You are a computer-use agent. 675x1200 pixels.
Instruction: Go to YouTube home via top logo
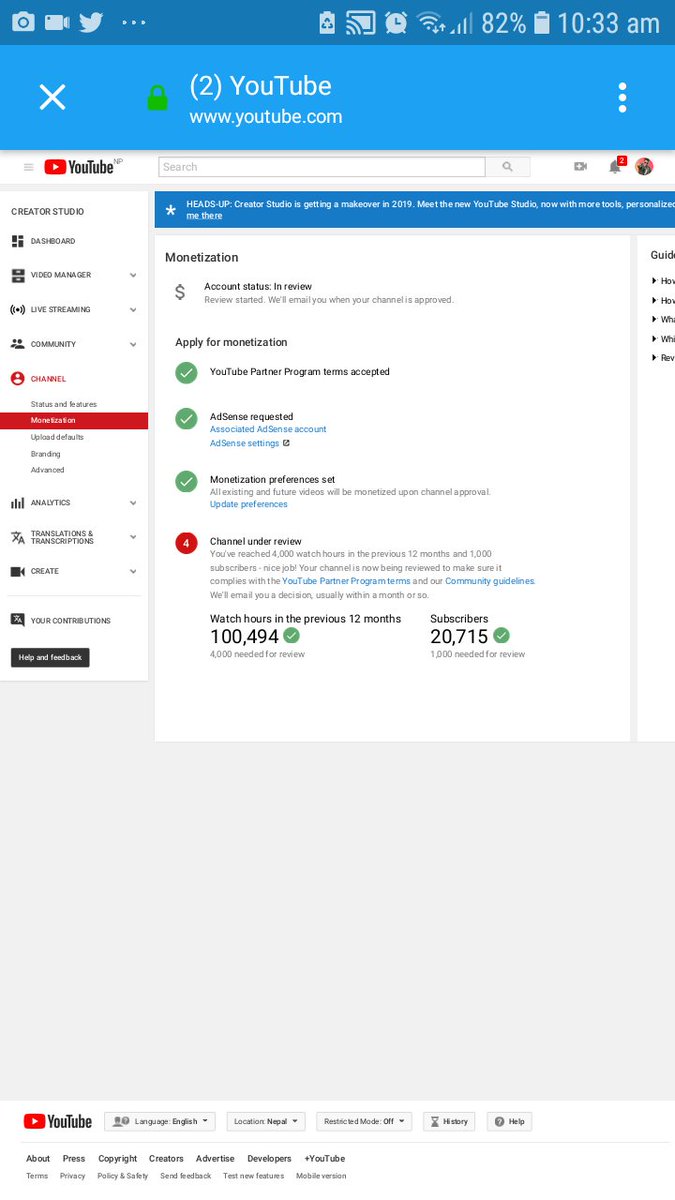pos(80,167)
